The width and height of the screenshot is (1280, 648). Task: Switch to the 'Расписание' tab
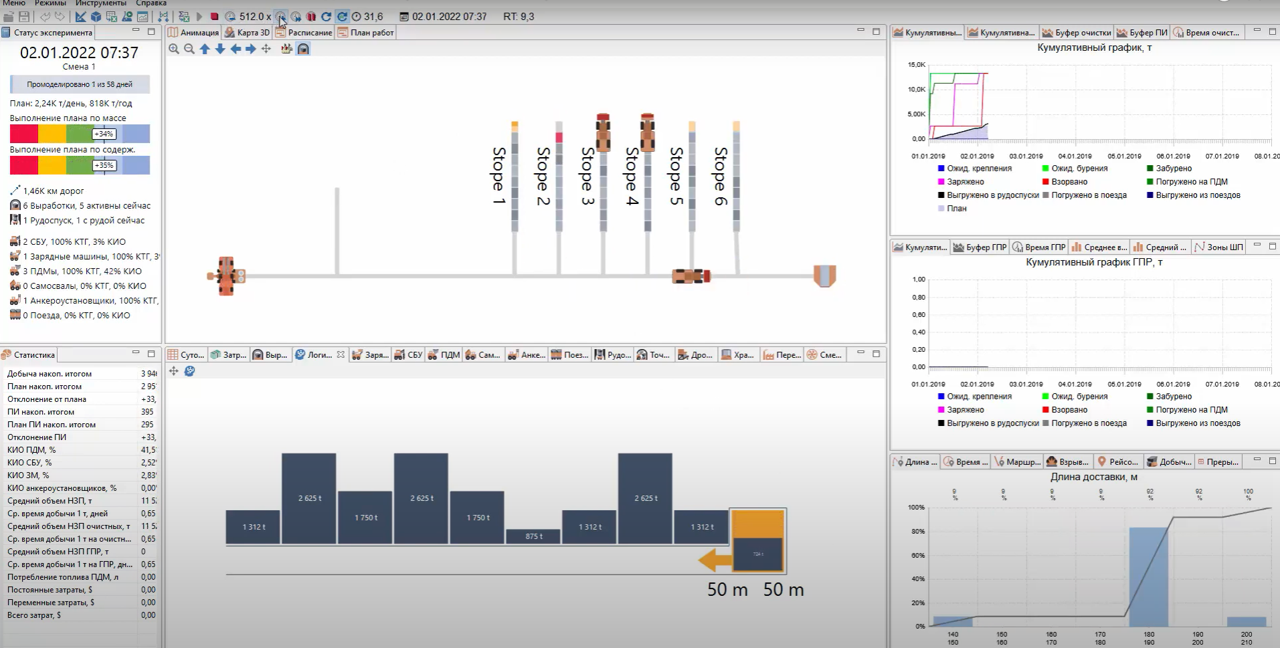pyautogui.click(x=305, y=33)
